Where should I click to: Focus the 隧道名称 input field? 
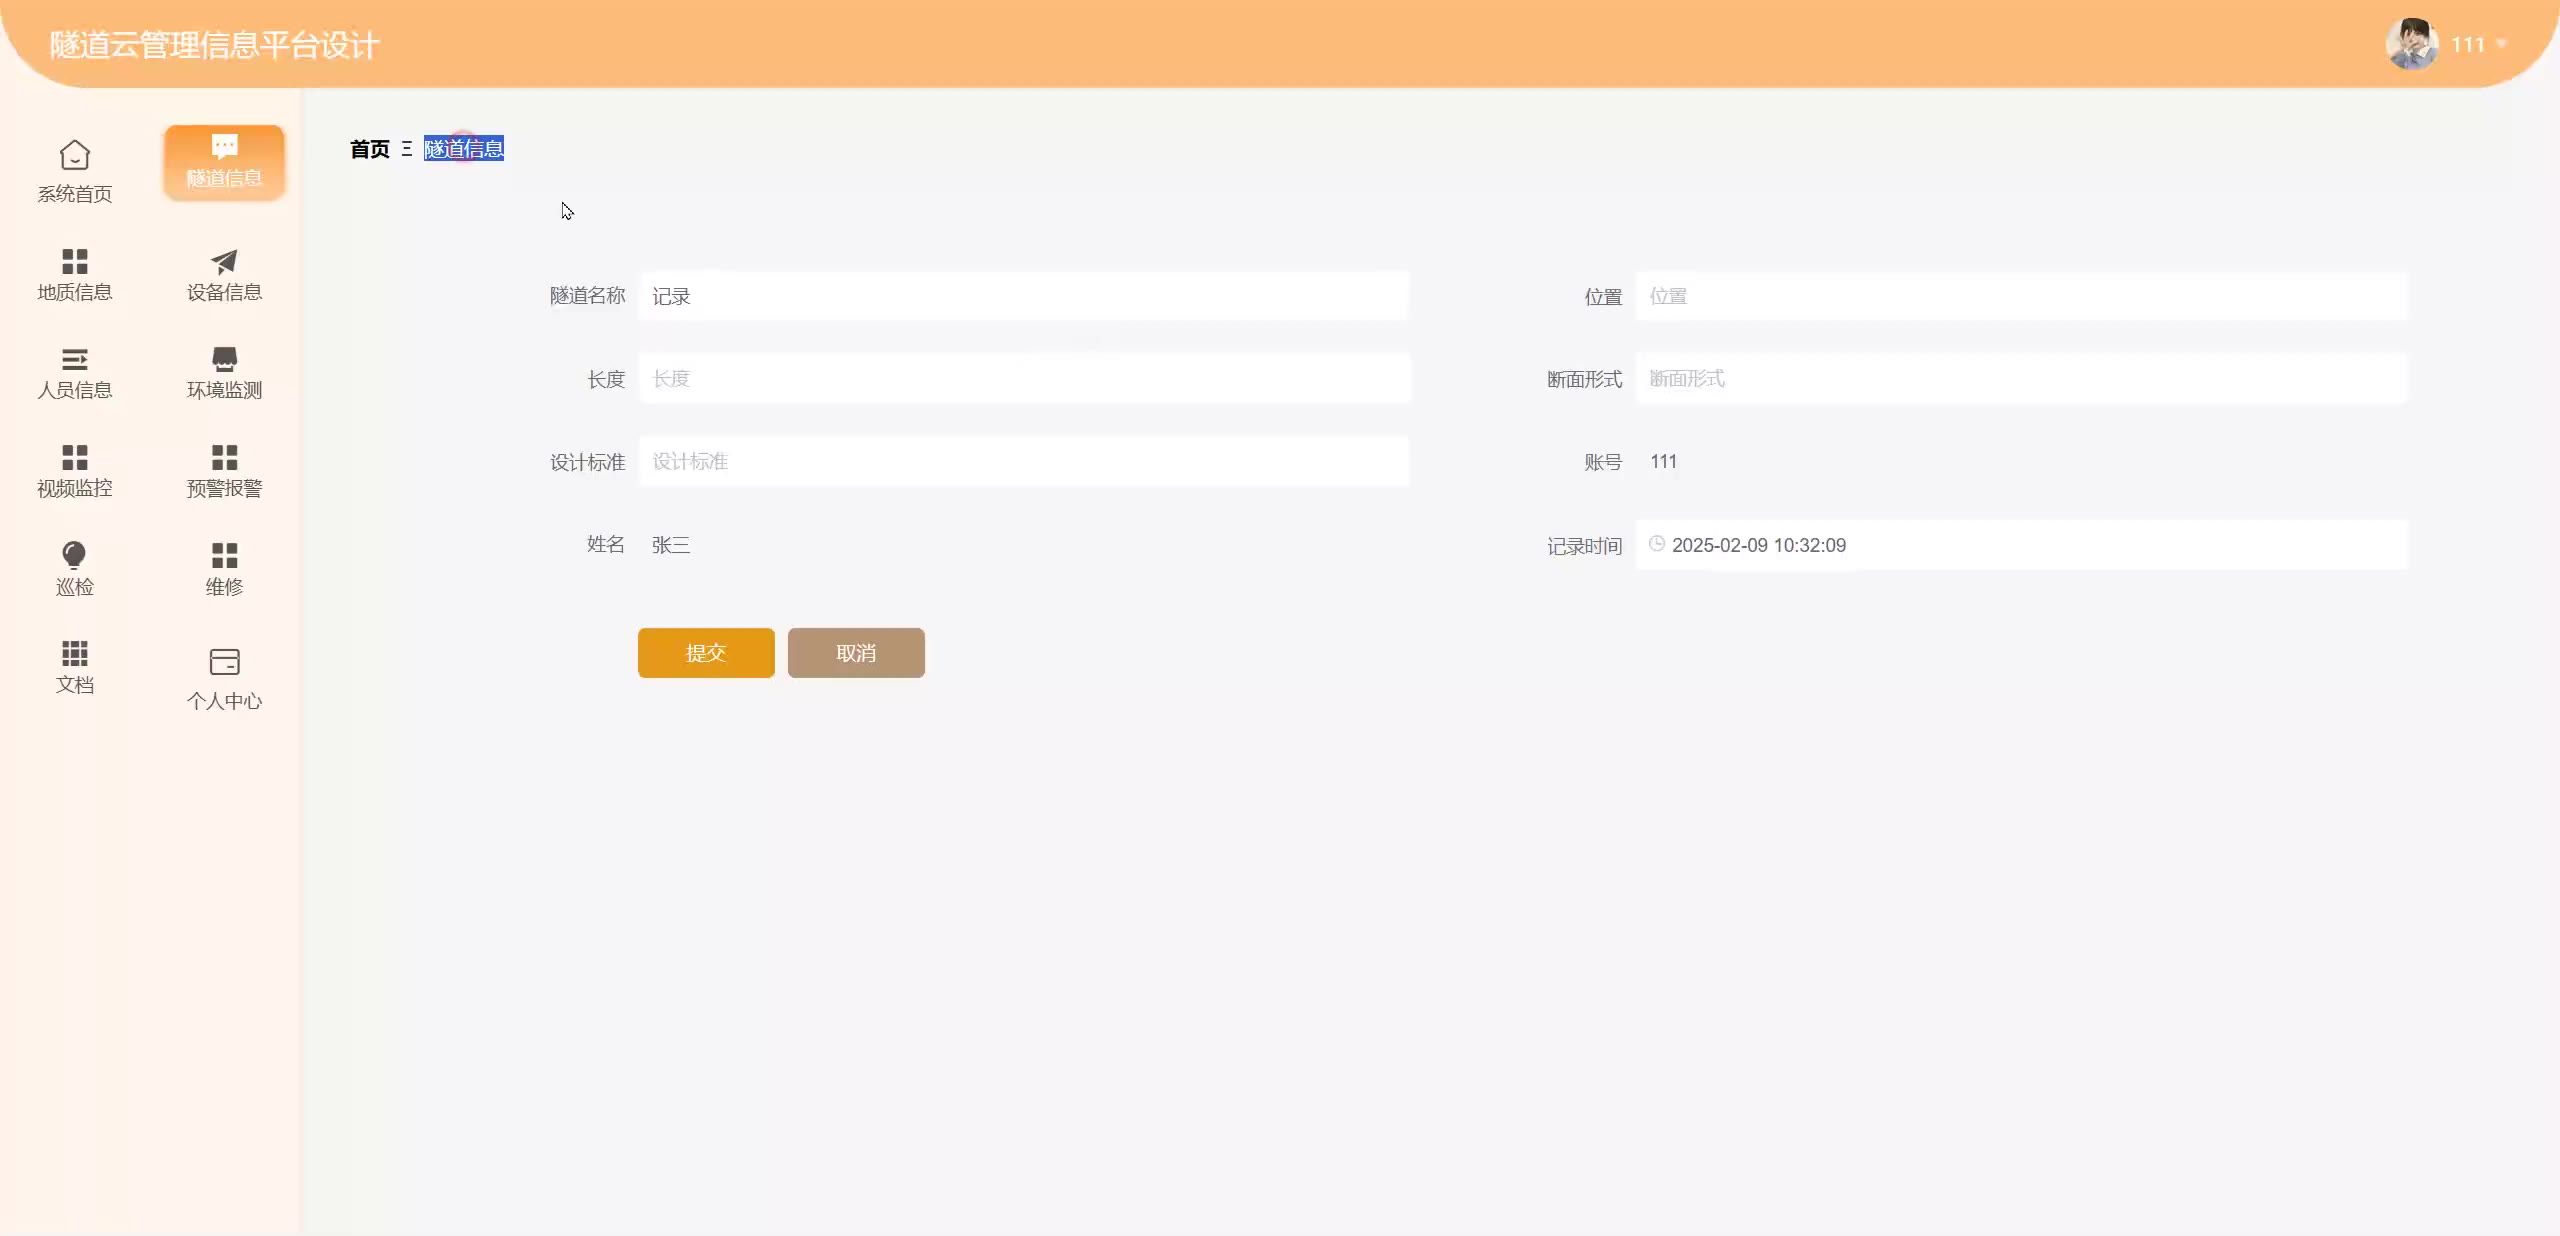coord(1023,296)
